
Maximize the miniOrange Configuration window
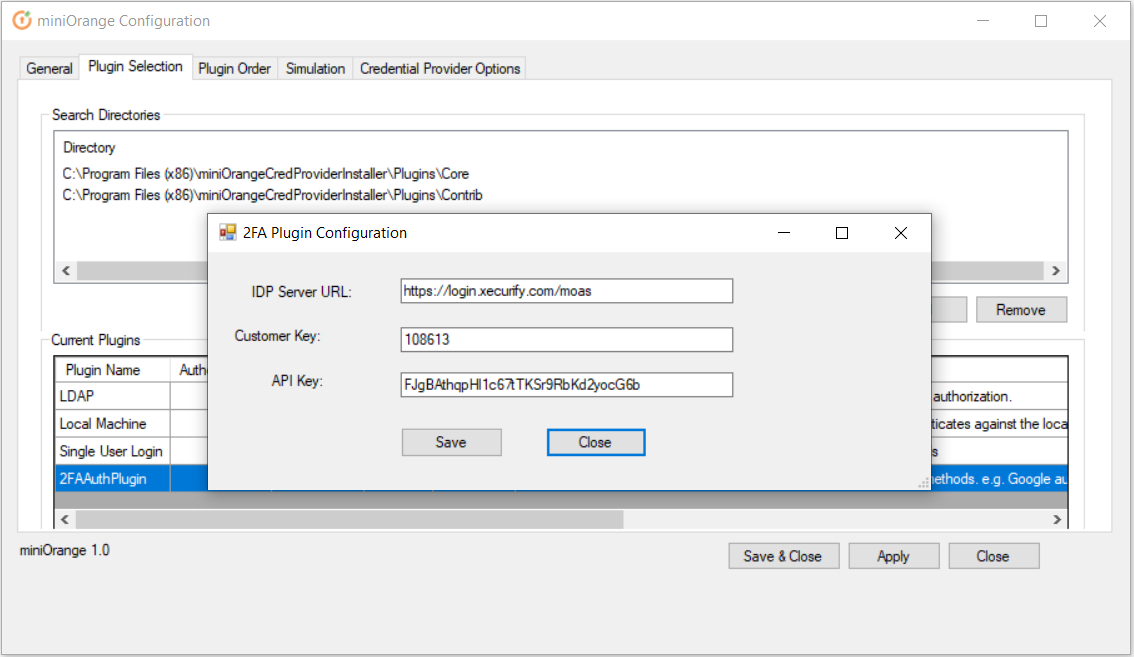pos(1041,21)
